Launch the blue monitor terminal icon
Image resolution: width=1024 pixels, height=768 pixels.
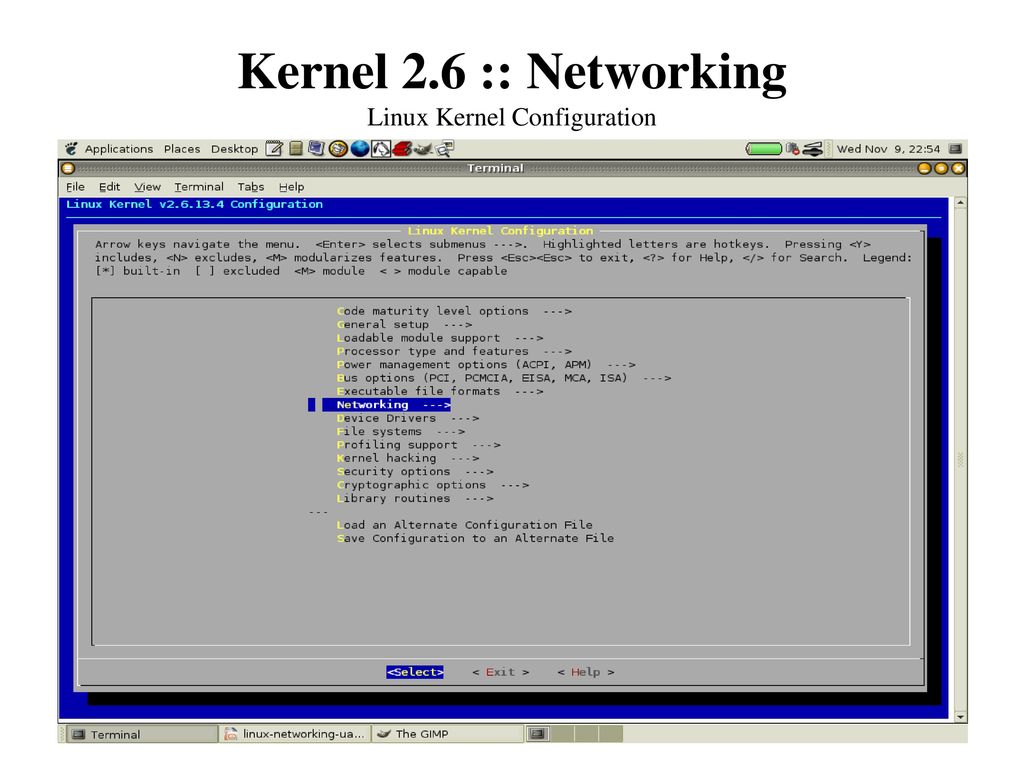[316, 148]
